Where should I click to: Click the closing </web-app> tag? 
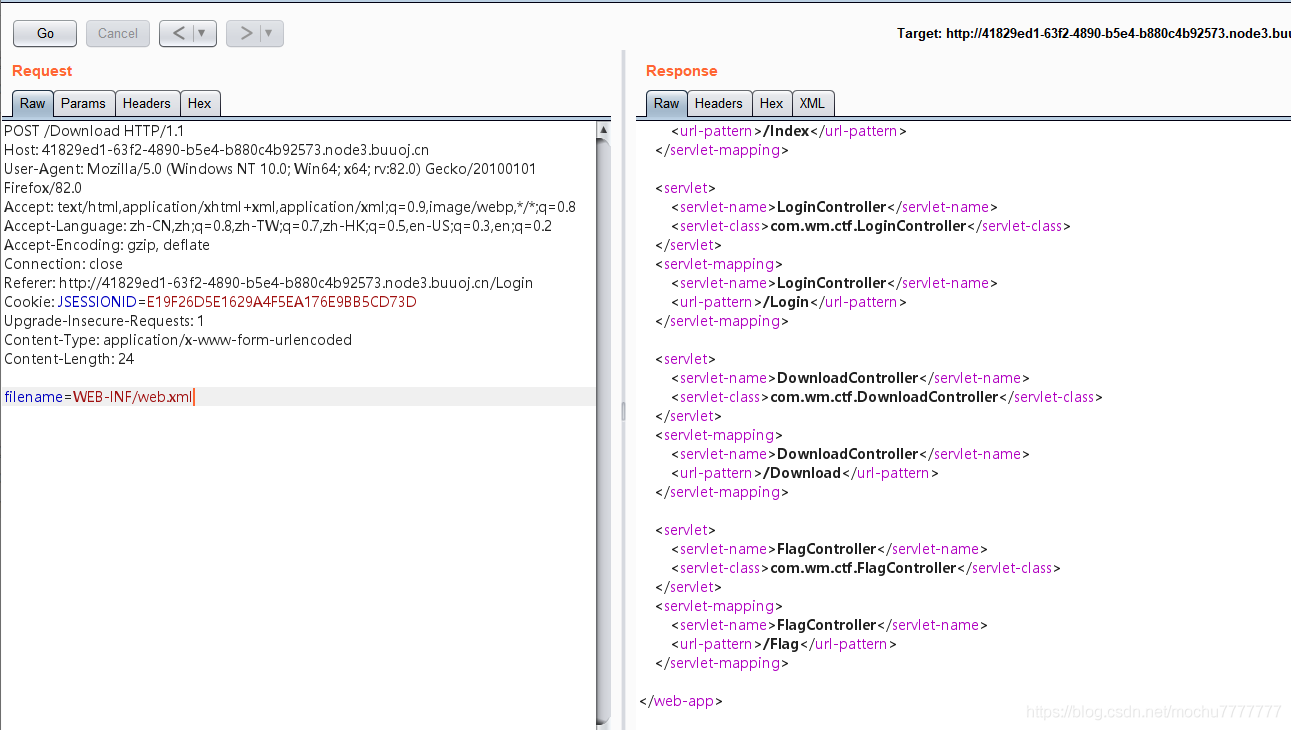(x=680, y=701)
